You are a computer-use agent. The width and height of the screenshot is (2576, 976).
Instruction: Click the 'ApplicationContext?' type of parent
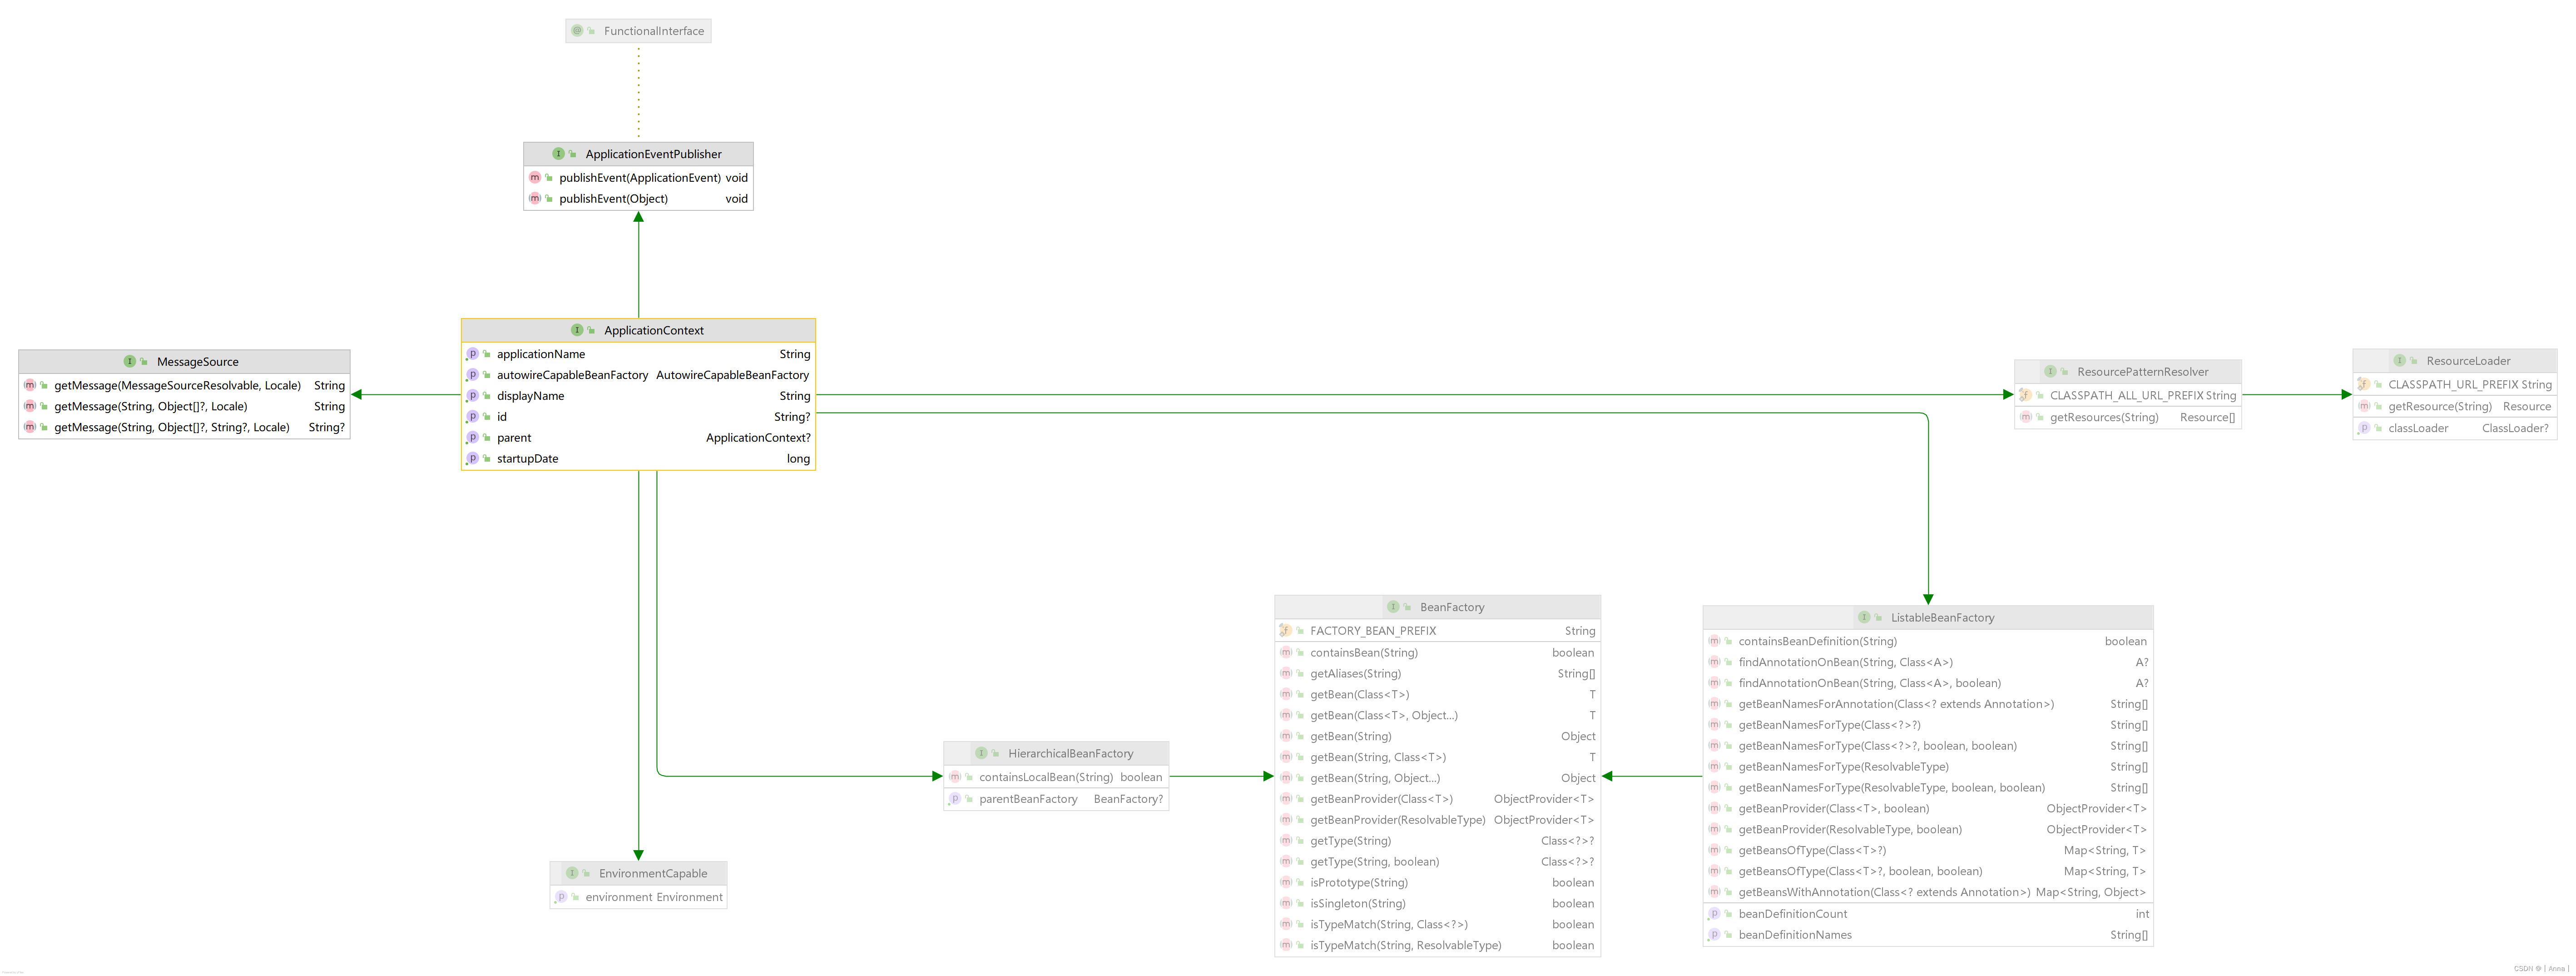[758, 438]
